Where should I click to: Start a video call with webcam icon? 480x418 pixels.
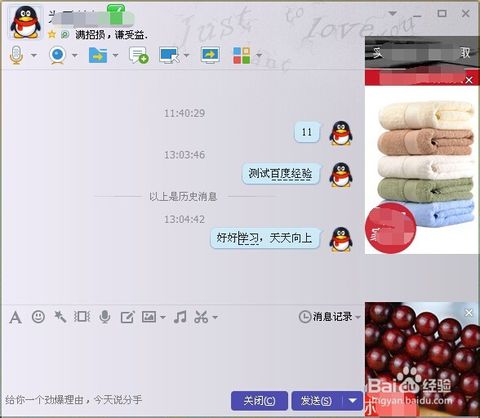58,55
